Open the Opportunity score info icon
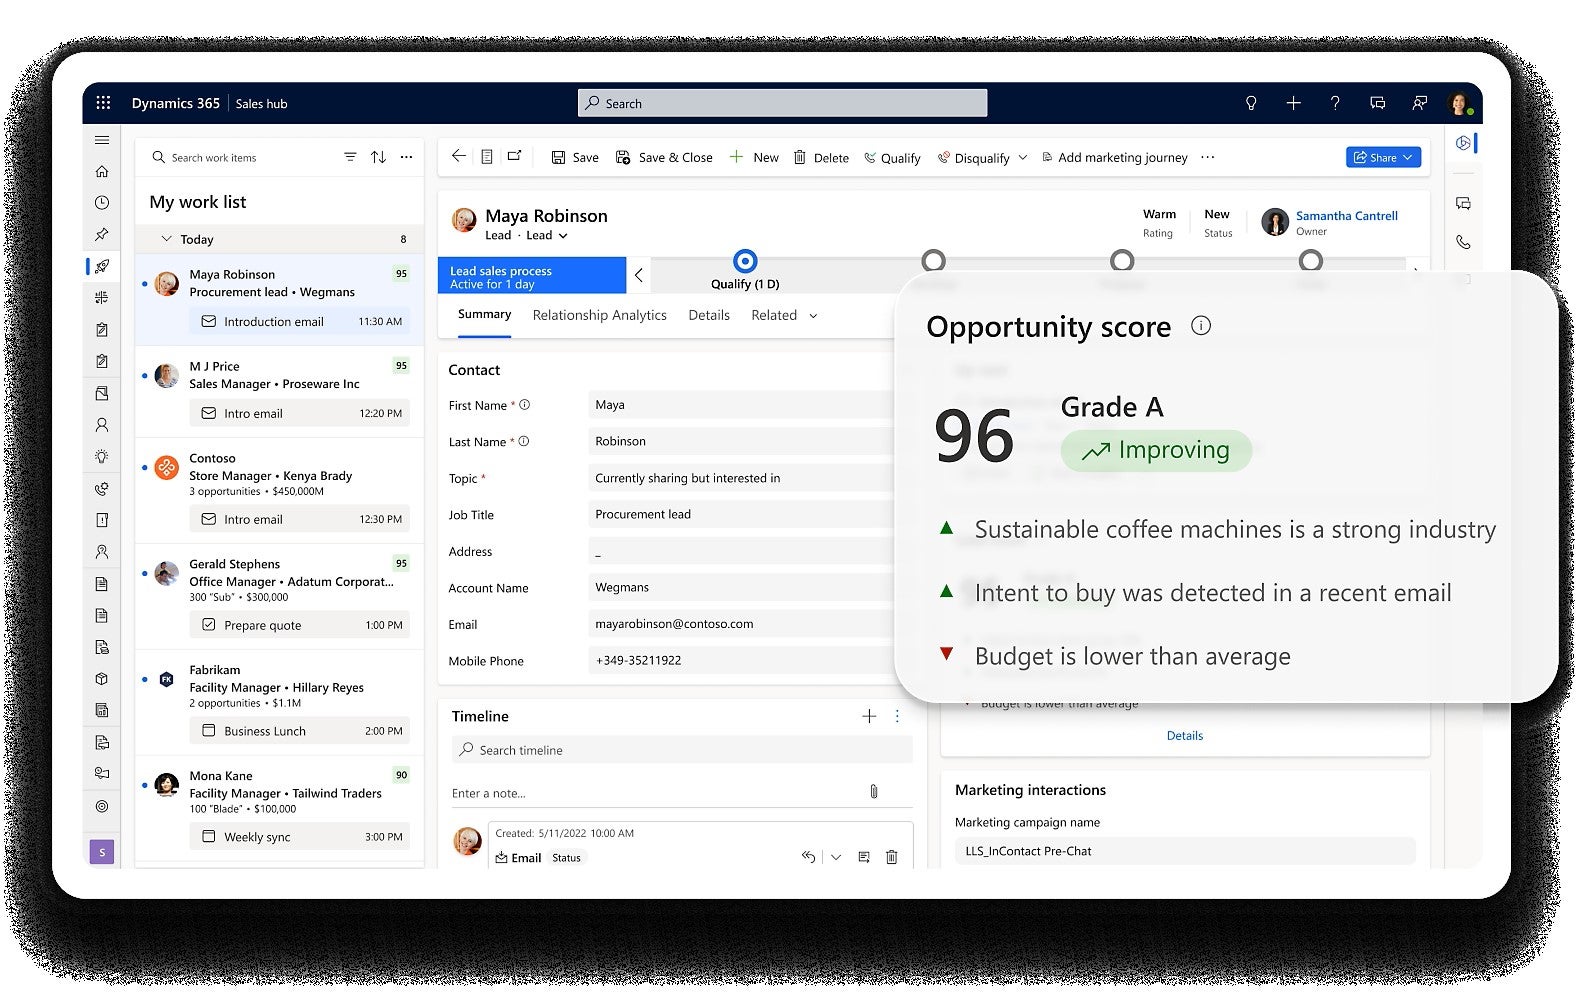This screenshot has width=1584, height=1000. coord(1201,325)
